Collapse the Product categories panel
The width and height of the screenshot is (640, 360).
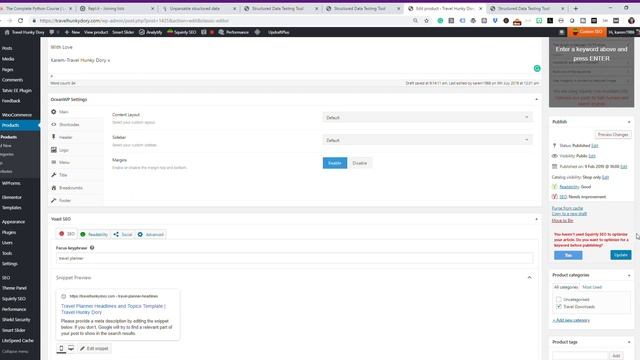tap(629, 275)
